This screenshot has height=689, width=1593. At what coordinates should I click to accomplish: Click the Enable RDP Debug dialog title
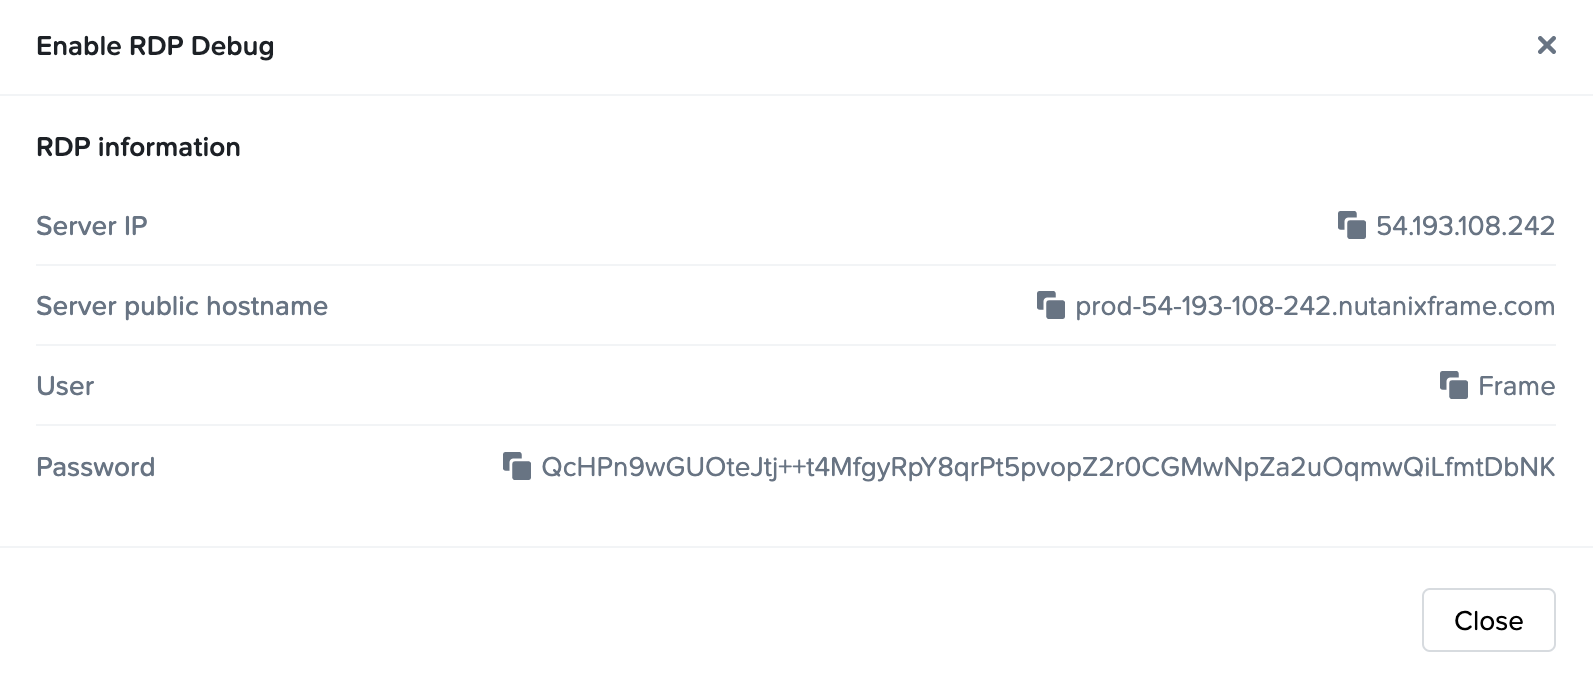(x=156, y=45)
